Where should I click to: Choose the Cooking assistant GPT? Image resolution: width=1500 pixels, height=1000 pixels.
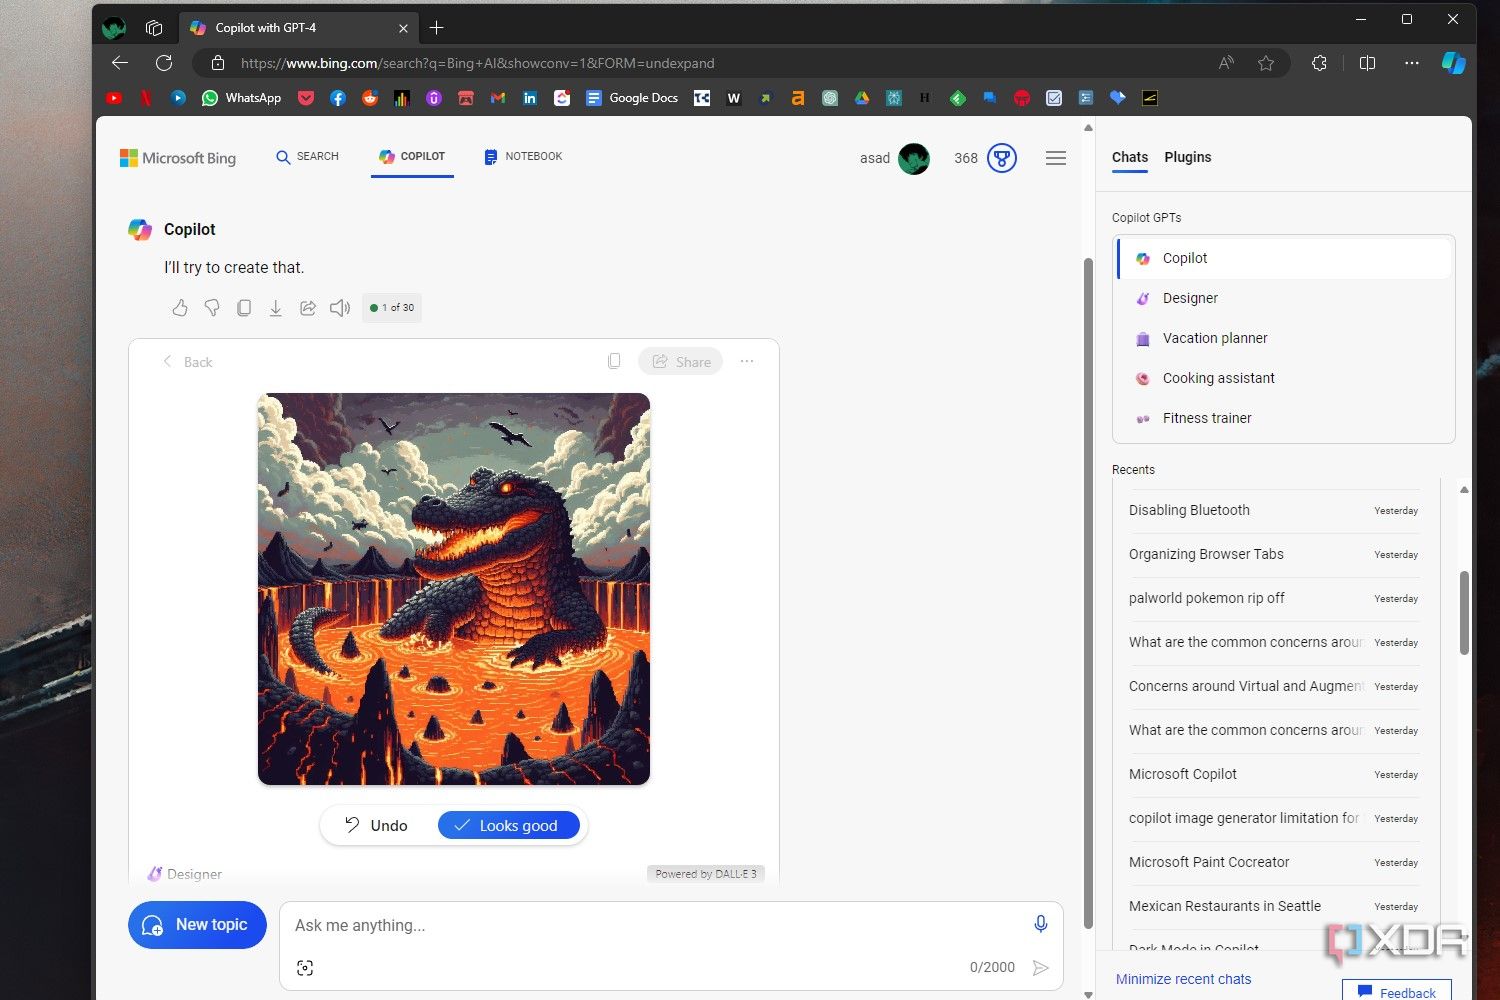1284,378
